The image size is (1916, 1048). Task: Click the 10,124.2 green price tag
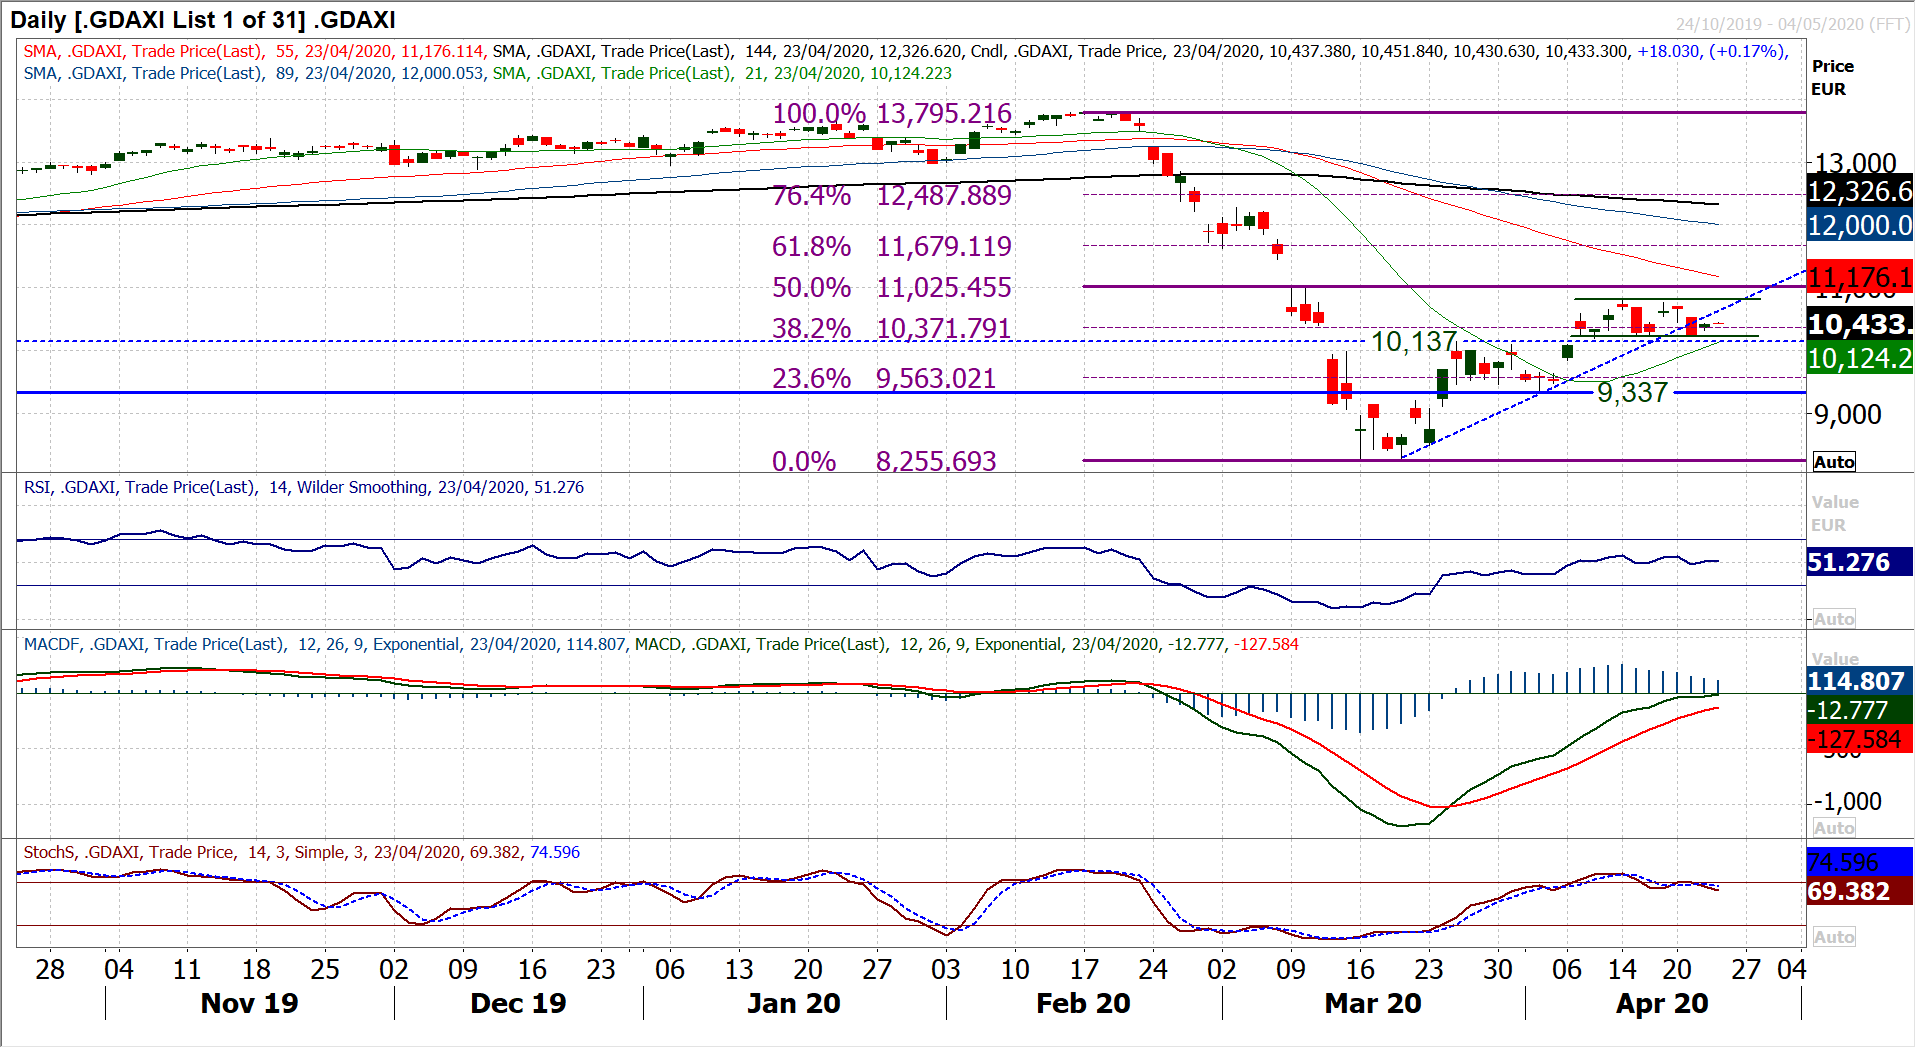click(1860, 358)
